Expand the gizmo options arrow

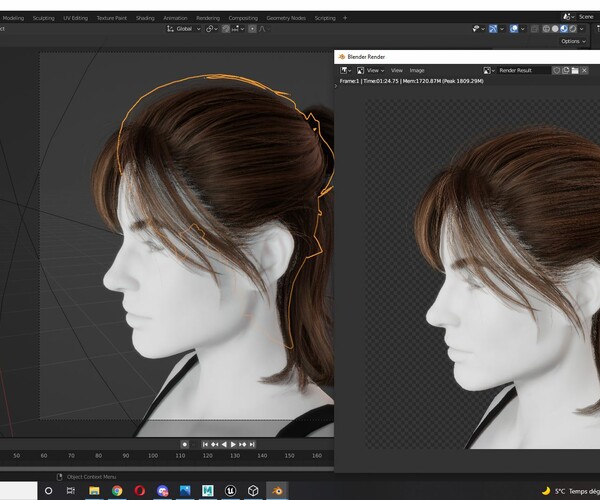click(502, 29)
